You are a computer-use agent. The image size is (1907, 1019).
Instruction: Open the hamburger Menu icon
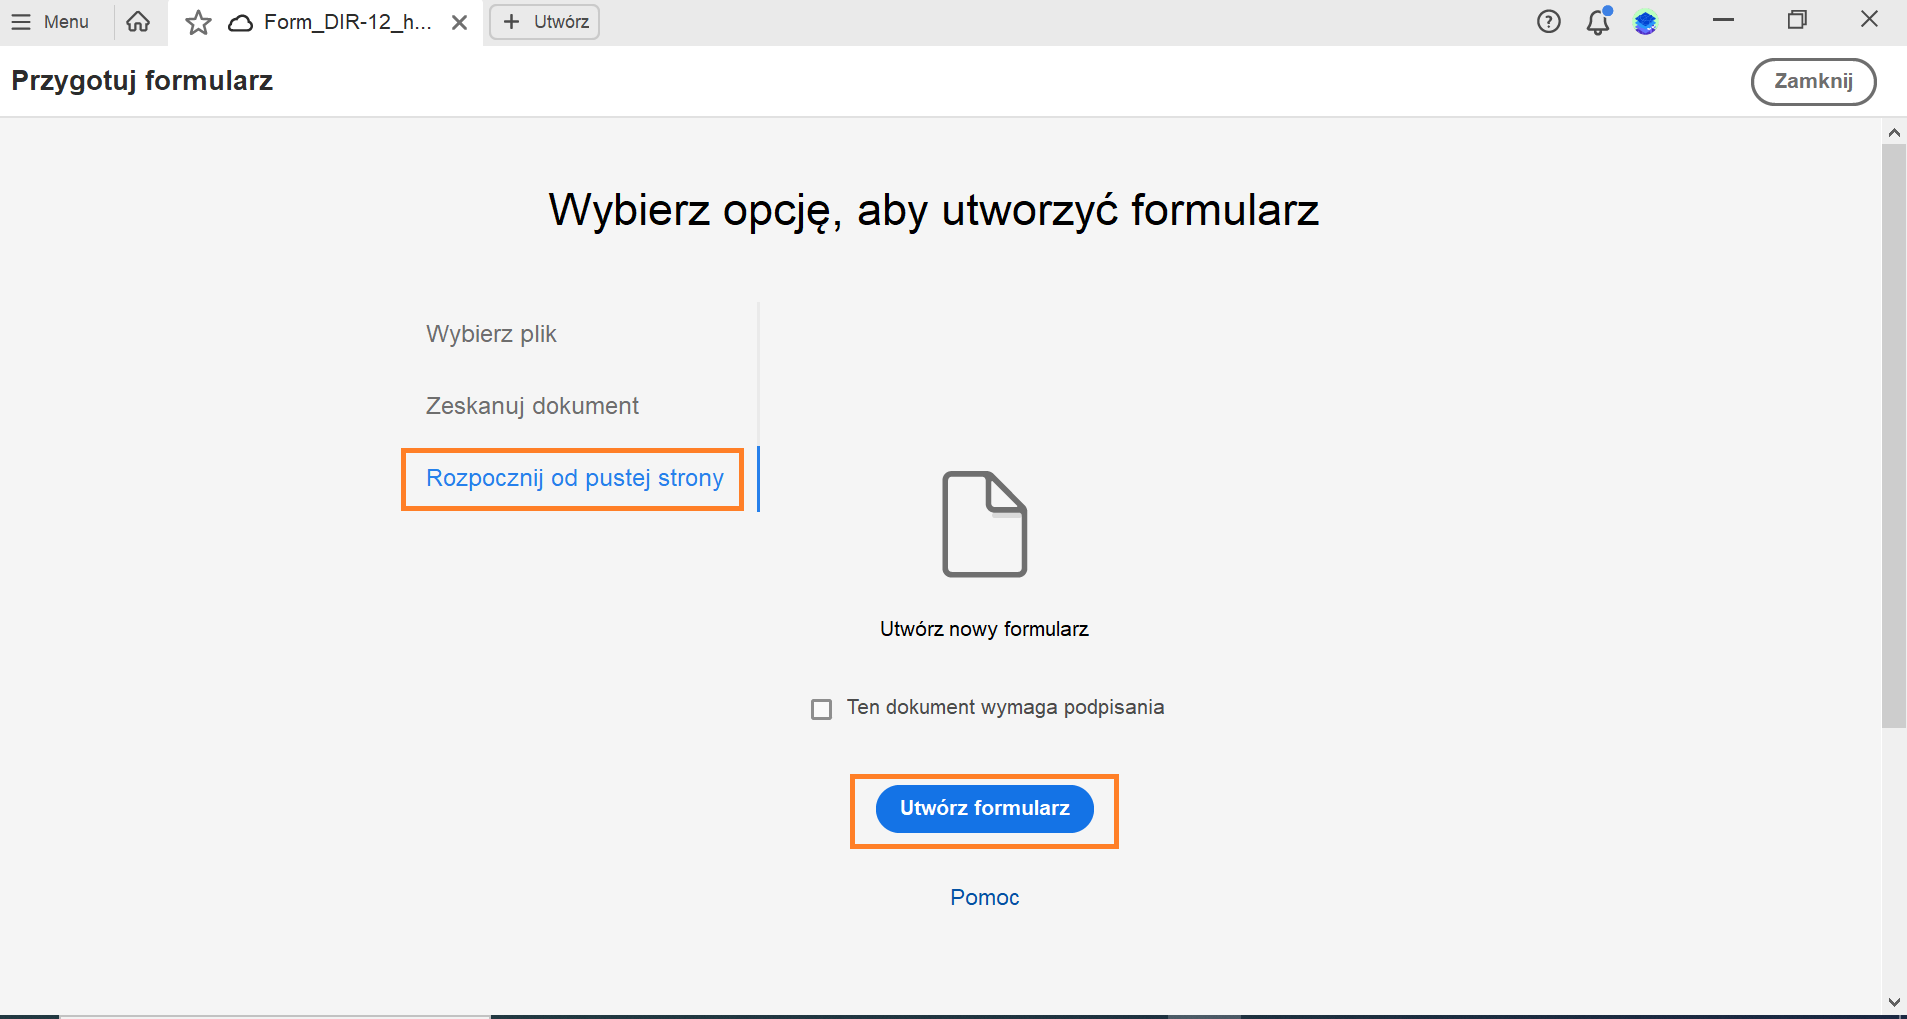click(x=22, y=21)
